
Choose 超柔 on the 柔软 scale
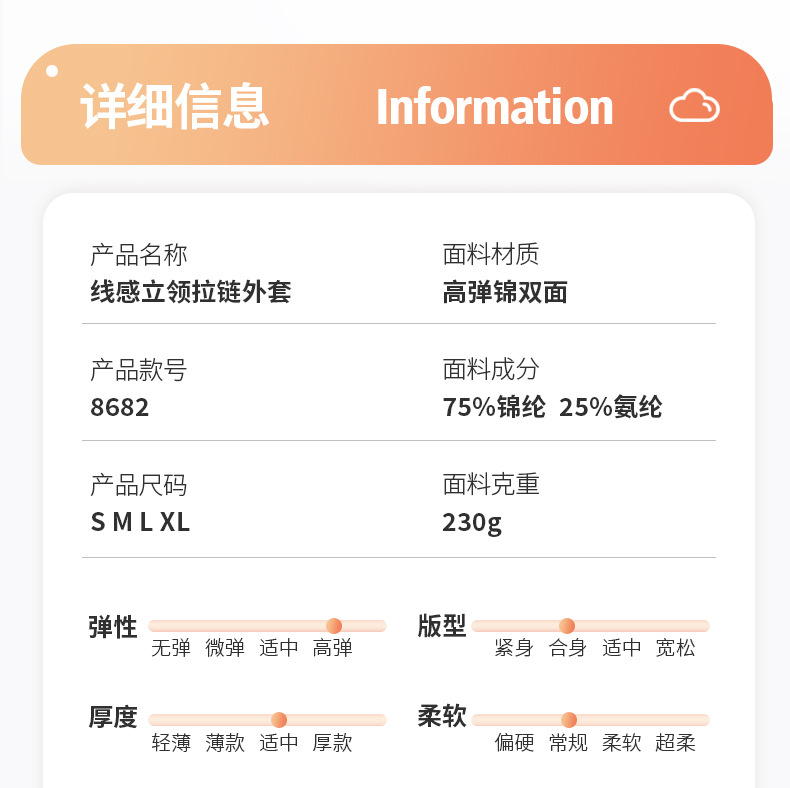coord(675,743)
